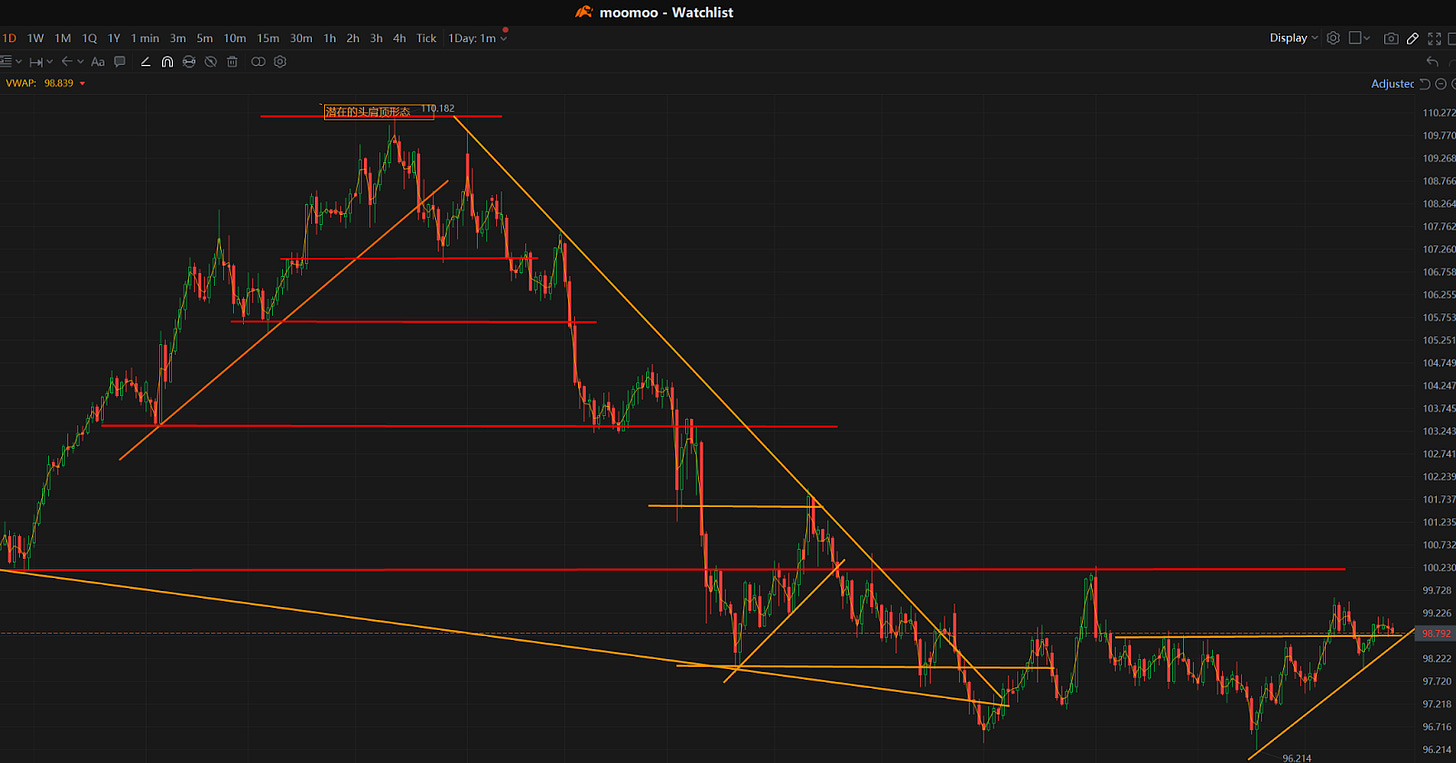Viewport: 1456px width, 763px height.
Task: Open the comment bubble note tool
Action: (x=120, y=61)
